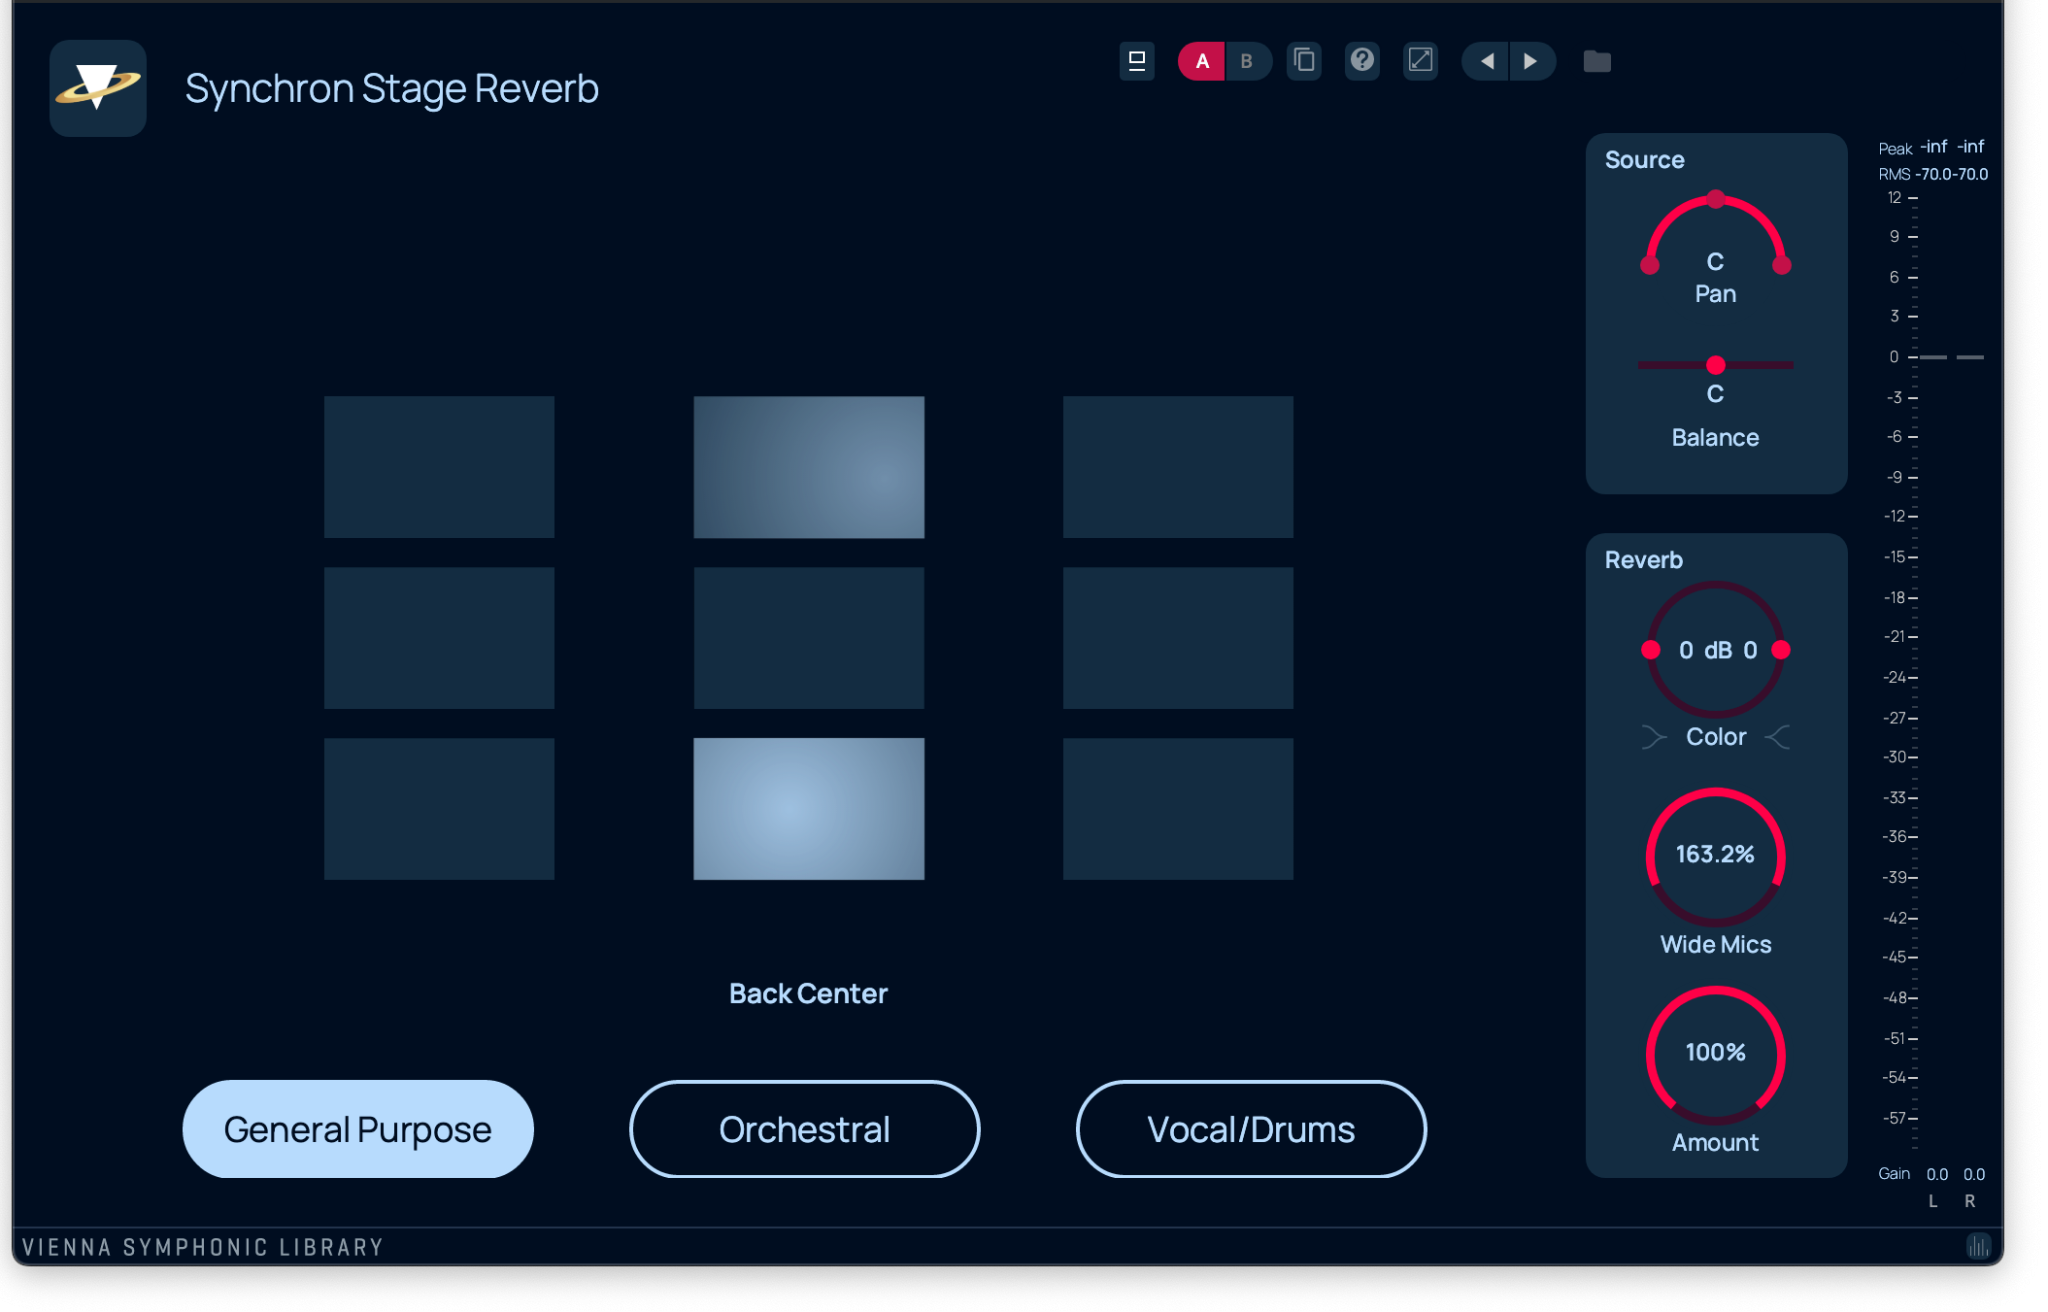Click the left Color shelf icon
The image size is (2048, 1312).
1654,737
